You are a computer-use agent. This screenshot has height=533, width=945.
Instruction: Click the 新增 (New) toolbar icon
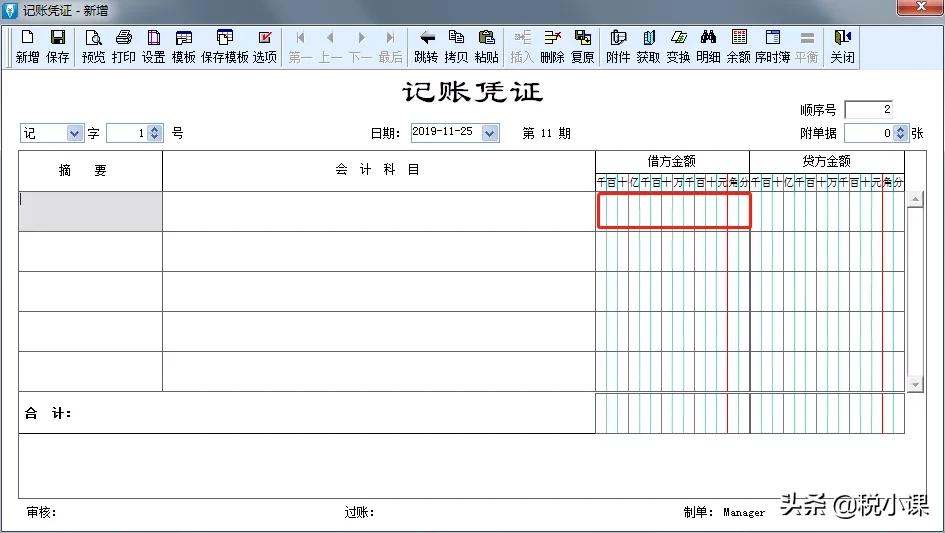28,46
